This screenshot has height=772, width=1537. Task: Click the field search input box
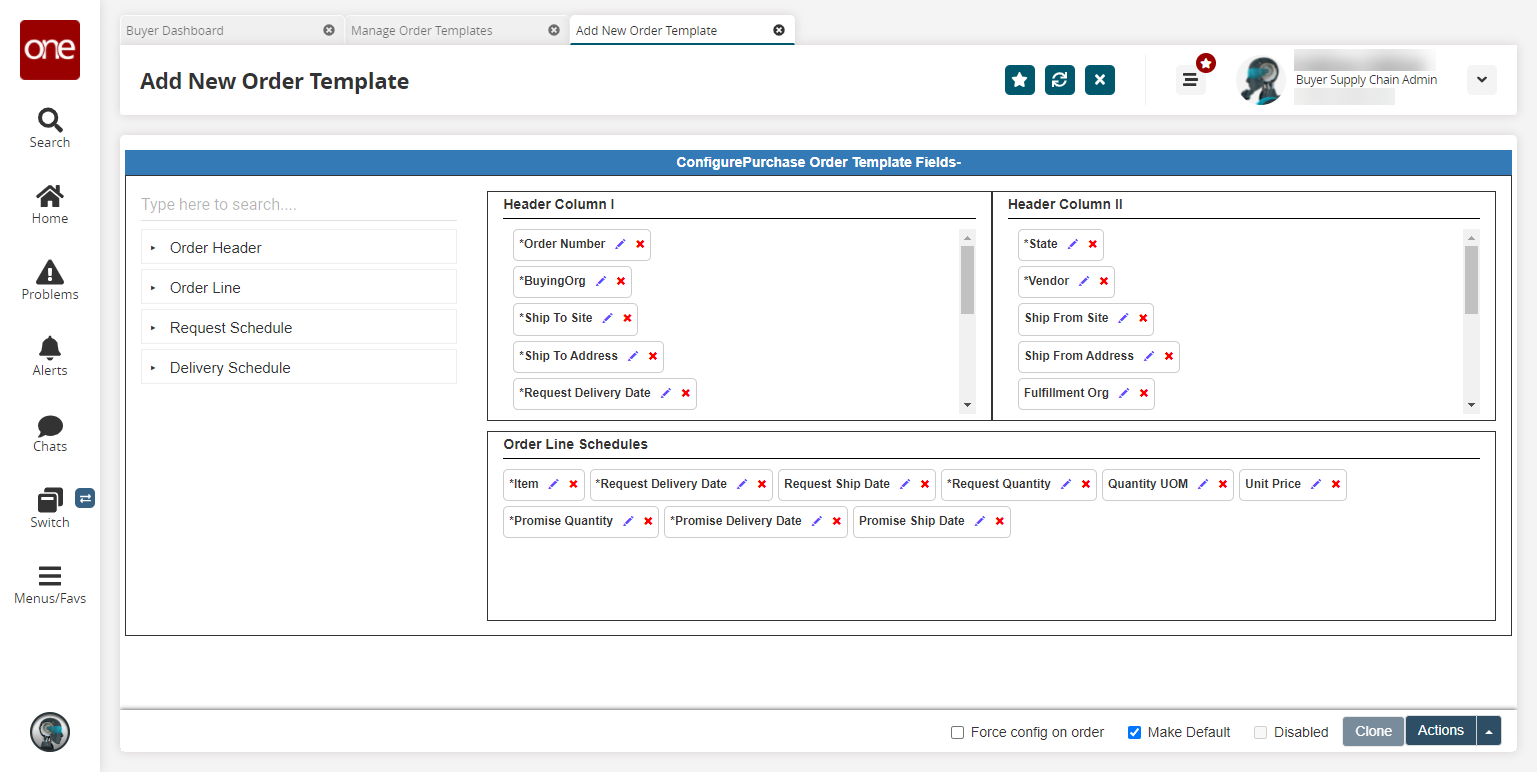[298, 205]
